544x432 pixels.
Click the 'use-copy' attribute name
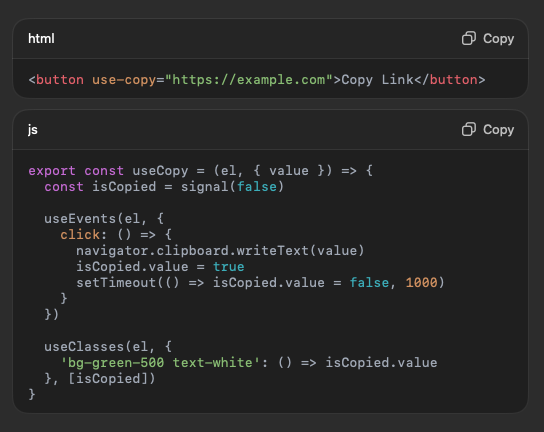[124, 80]
